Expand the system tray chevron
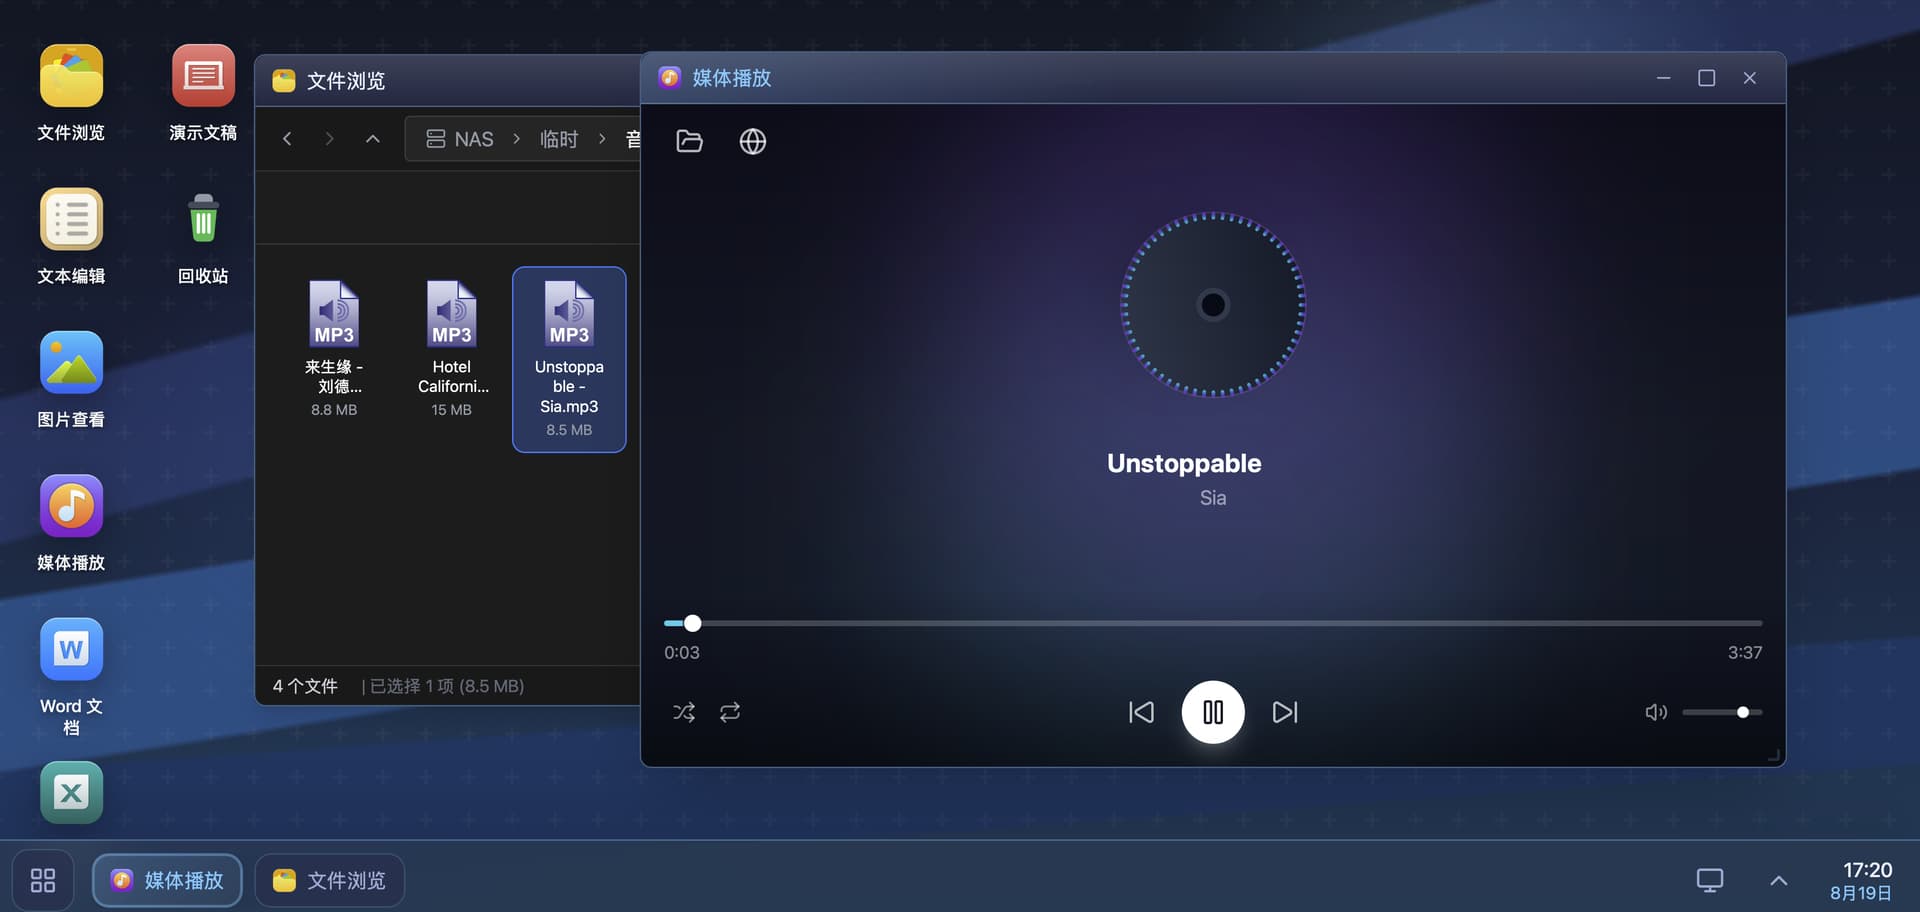The width and height of the screenshot is (1920, 912). click(1778, 880)
